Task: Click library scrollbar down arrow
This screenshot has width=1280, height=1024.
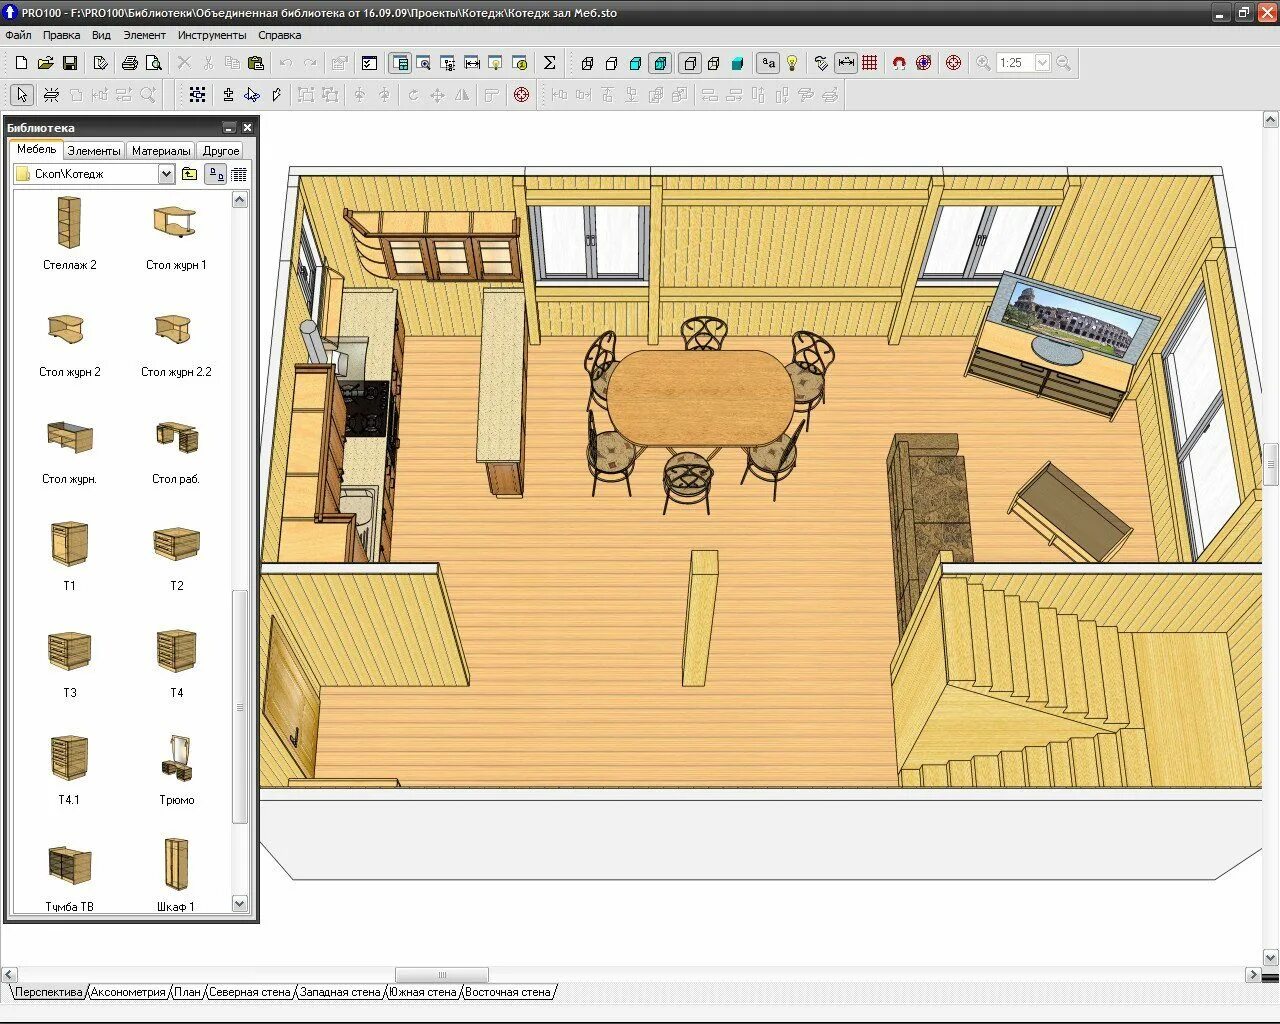Action: pos(239,903)
